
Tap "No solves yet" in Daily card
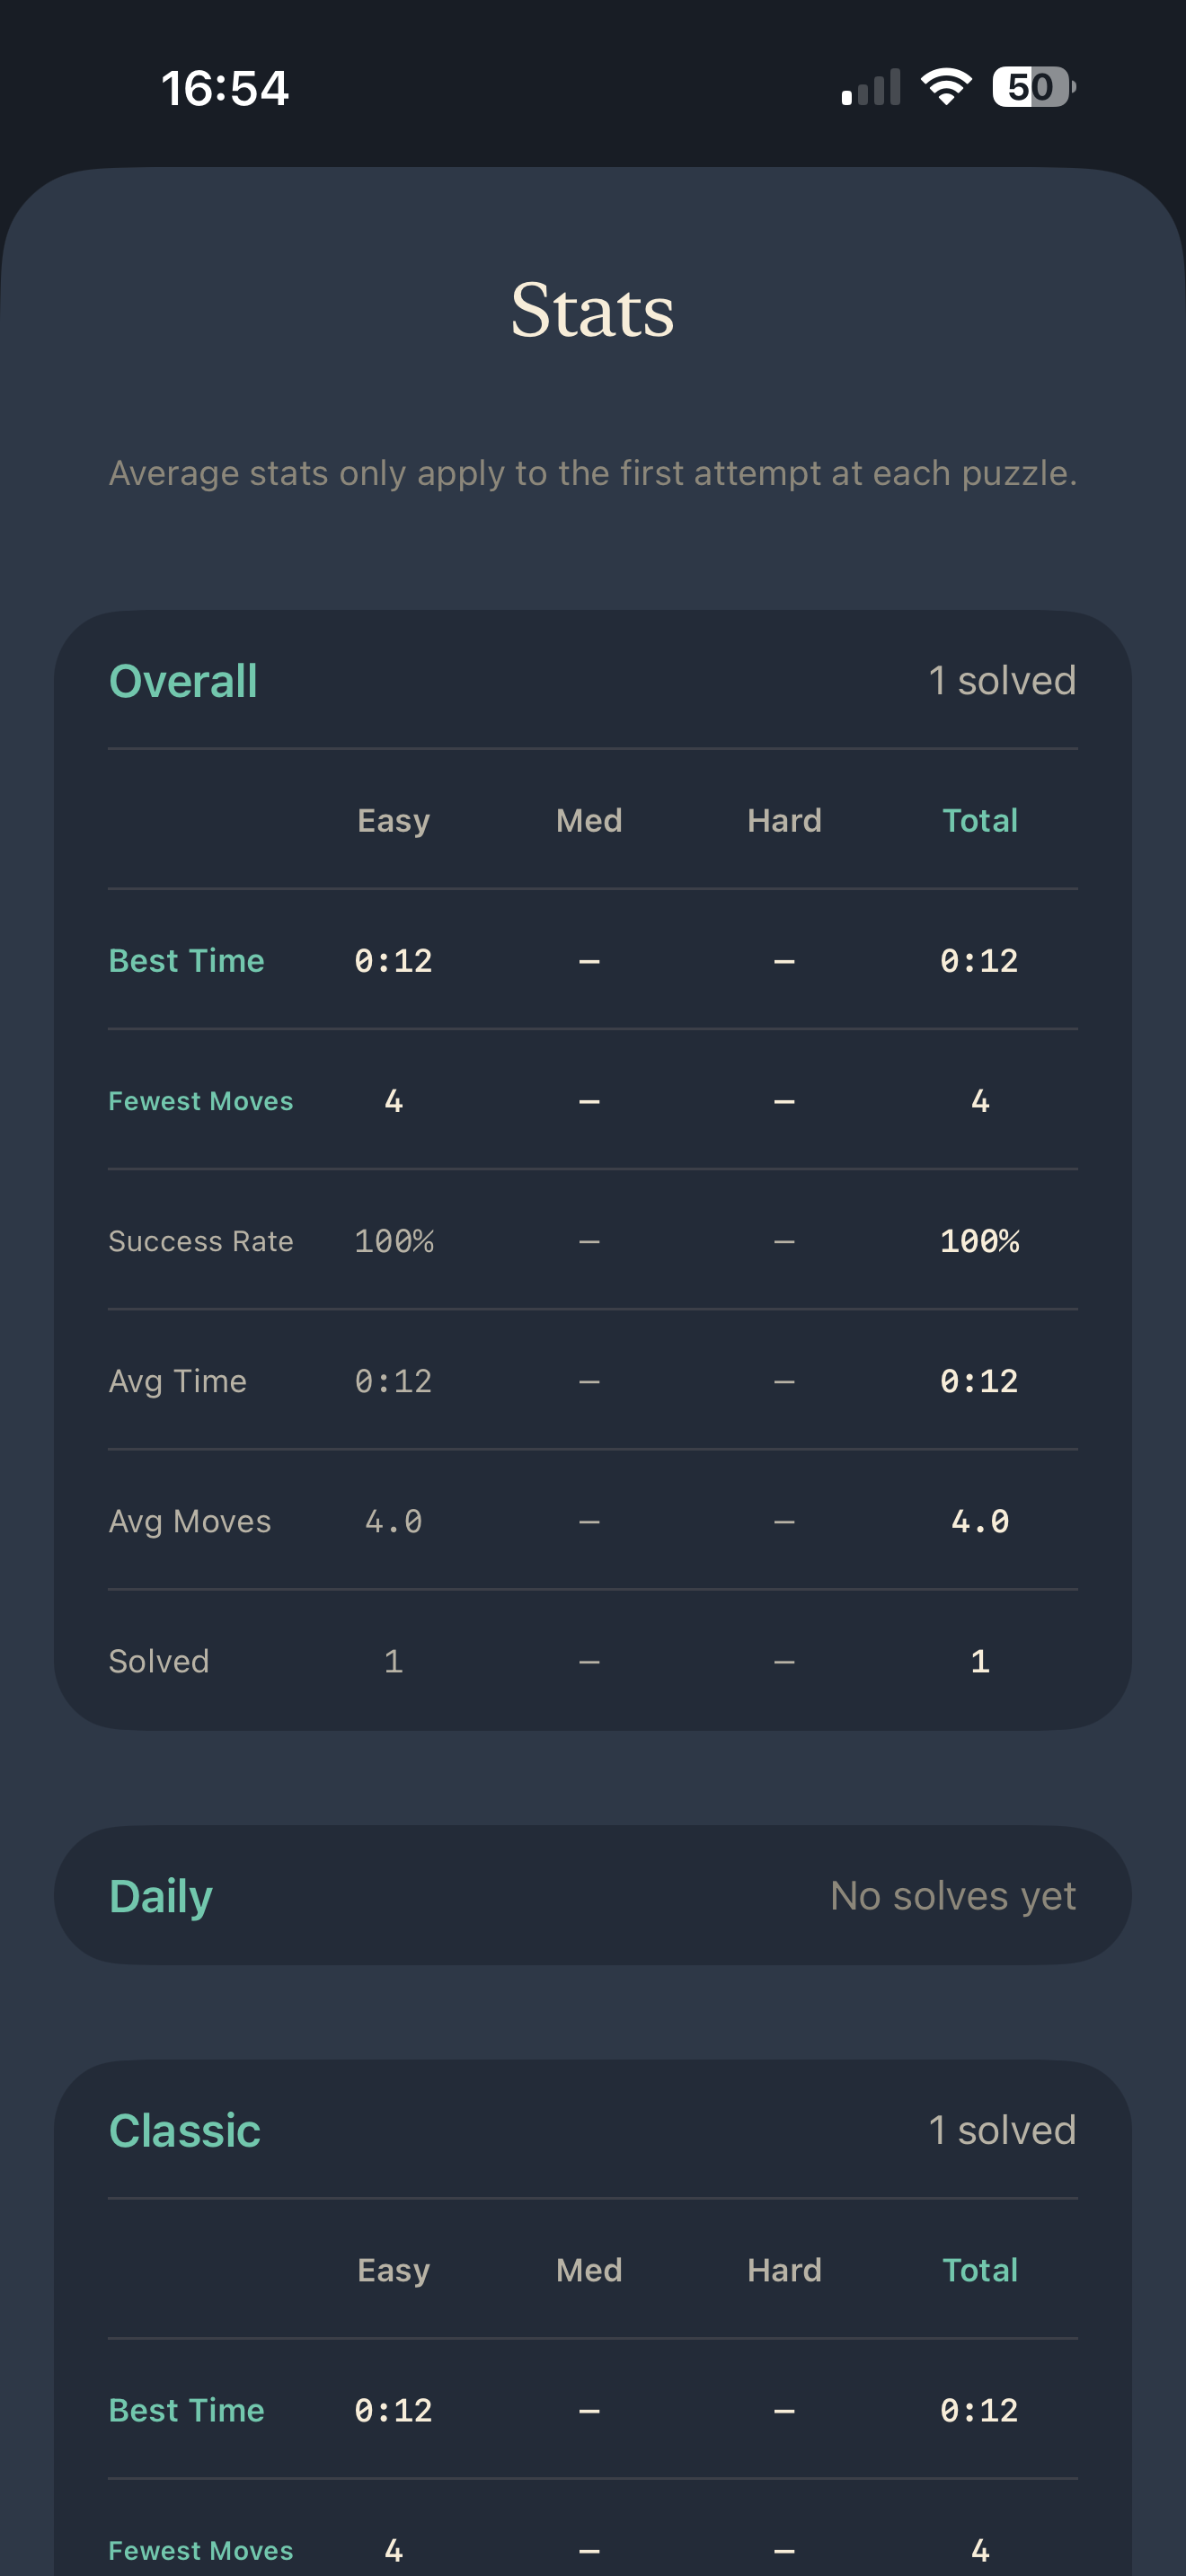tap(952, 1895)
